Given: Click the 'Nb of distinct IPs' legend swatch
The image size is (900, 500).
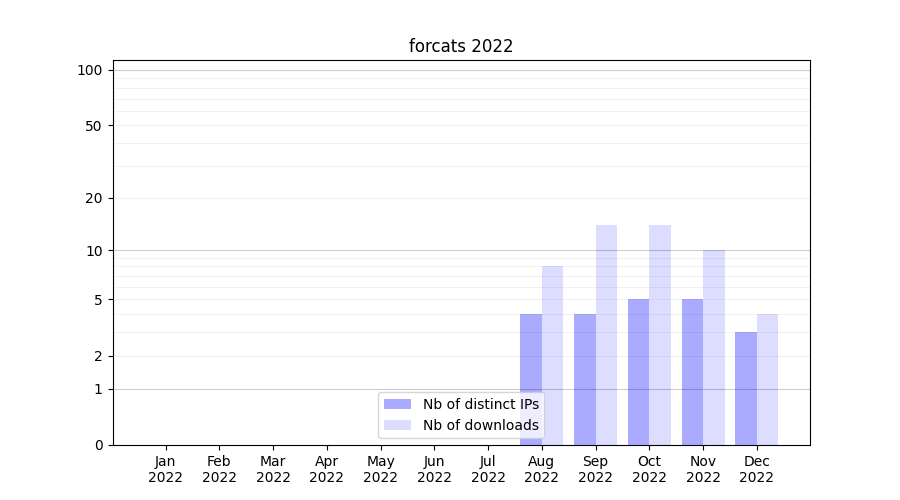Looking at the screenshot, I should point(397,404).
